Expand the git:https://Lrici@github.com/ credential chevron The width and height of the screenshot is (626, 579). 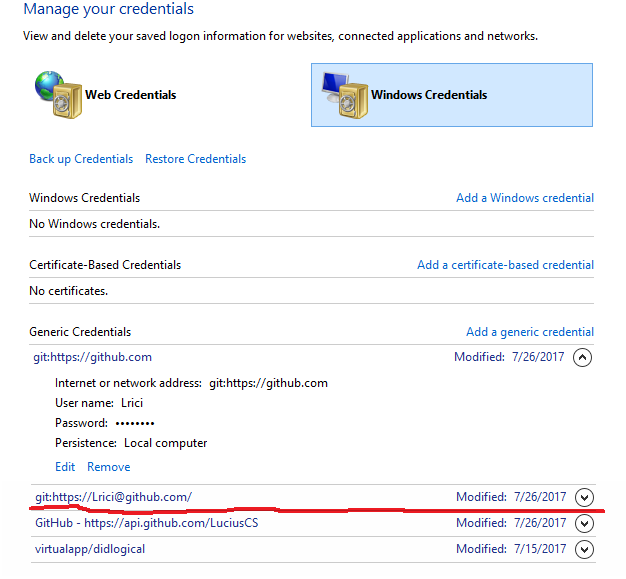584,498
